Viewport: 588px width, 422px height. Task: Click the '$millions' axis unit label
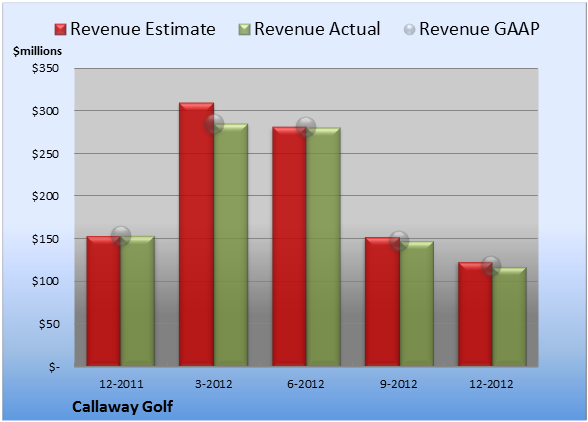pos(37,51)
